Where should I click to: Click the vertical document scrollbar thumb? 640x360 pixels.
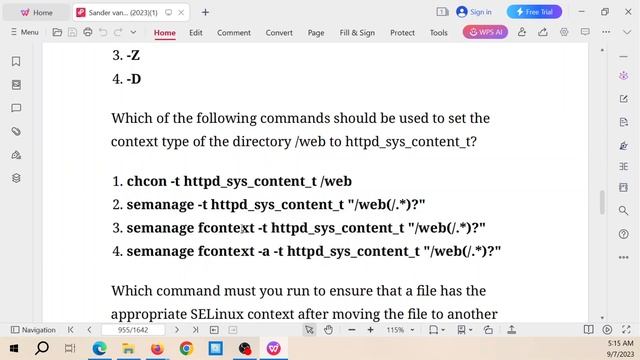[602, 202]
